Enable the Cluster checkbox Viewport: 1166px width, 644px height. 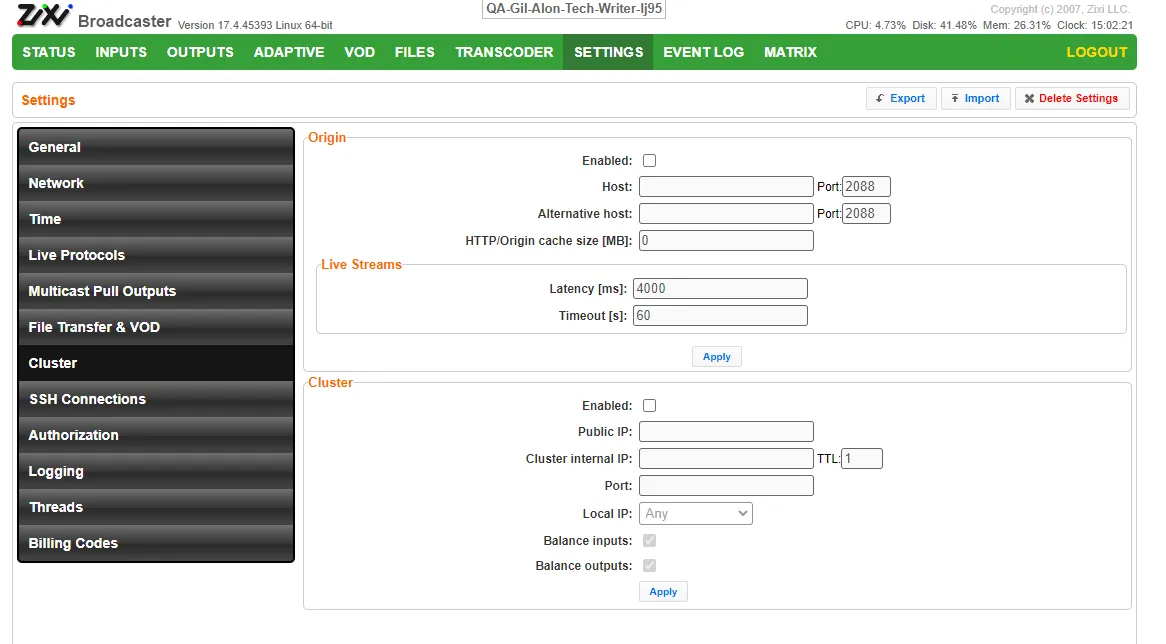pos(649,405)
